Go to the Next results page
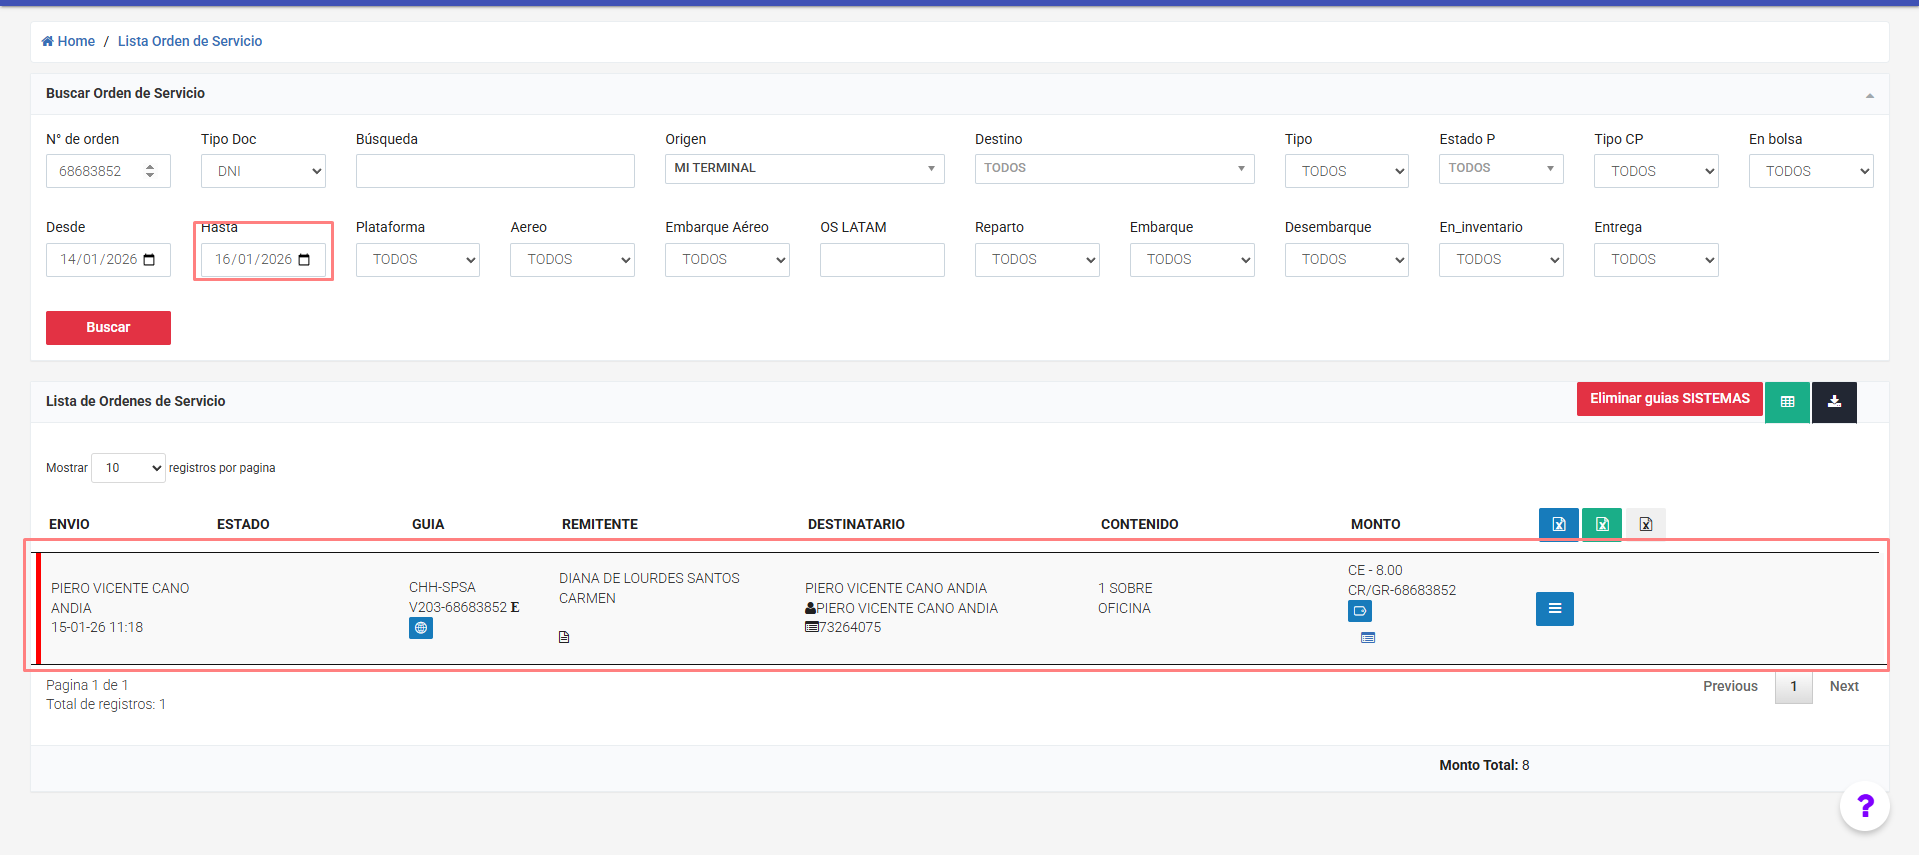The width and height of the screenshot is (1919, 855). coord(1843,686)
